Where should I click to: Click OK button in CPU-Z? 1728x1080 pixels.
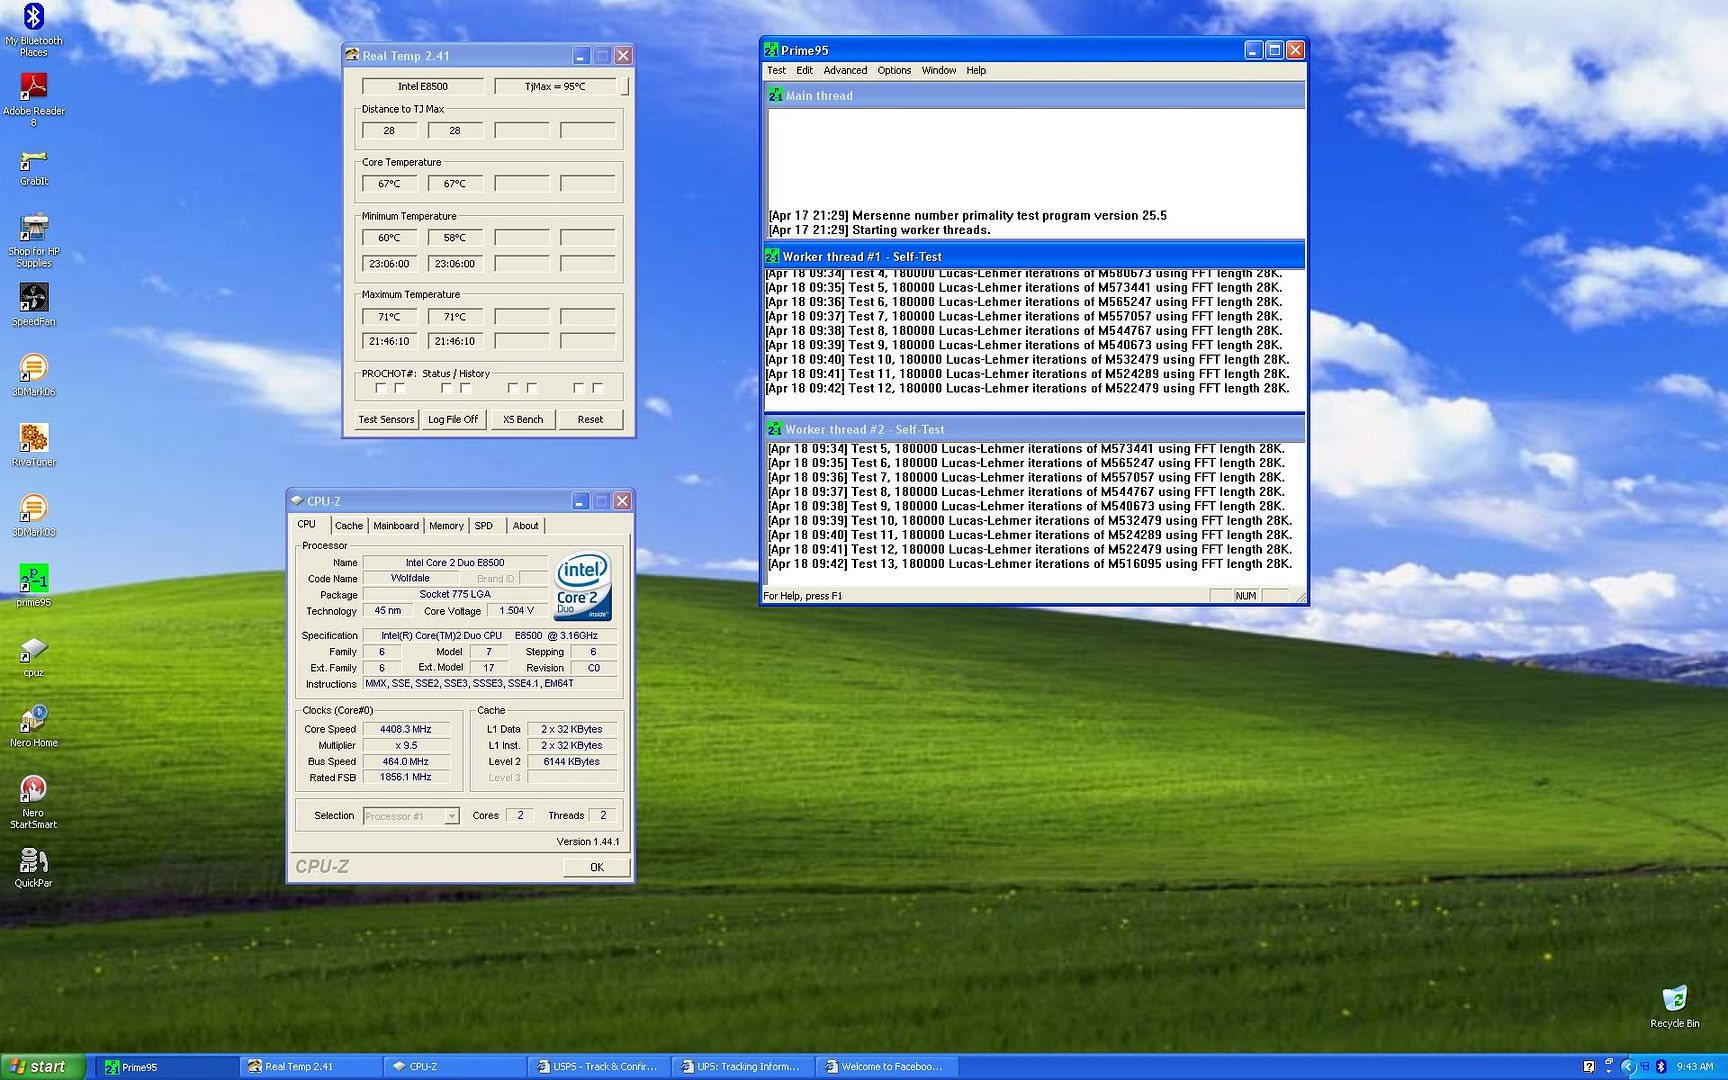597,867
